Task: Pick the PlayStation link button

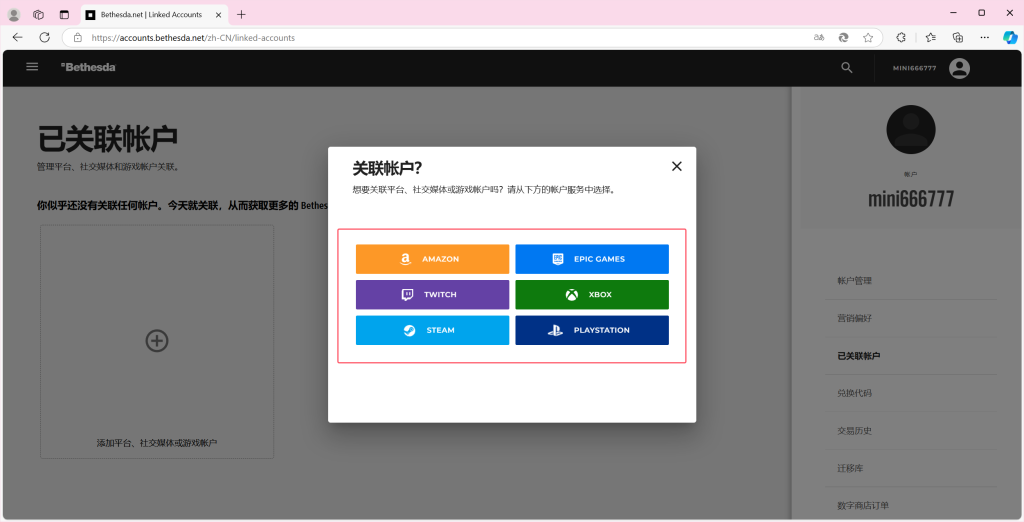Action: click(592, 330)
